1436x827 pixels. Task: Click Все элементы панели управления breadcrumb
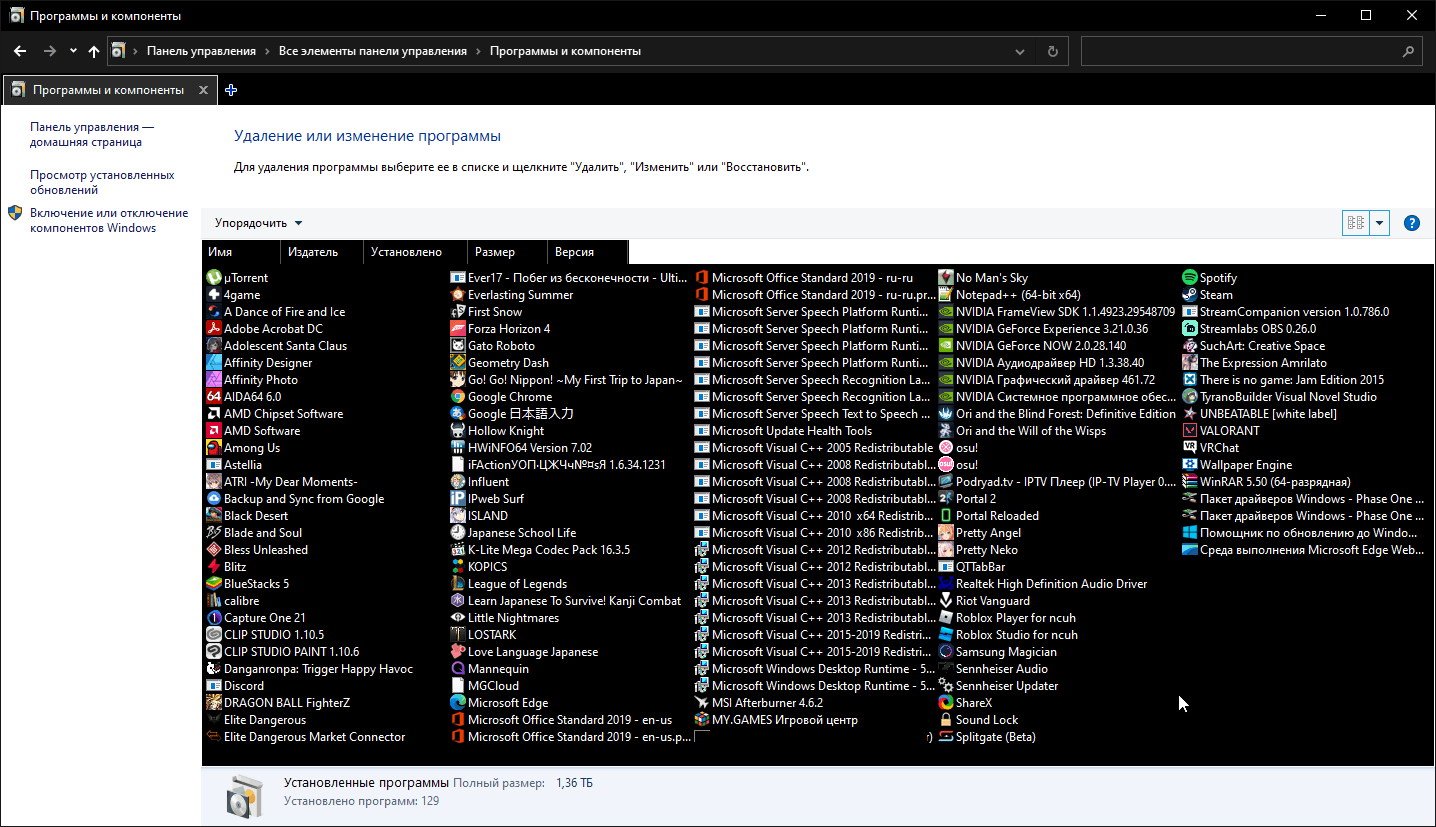click(x=373, y=51)
